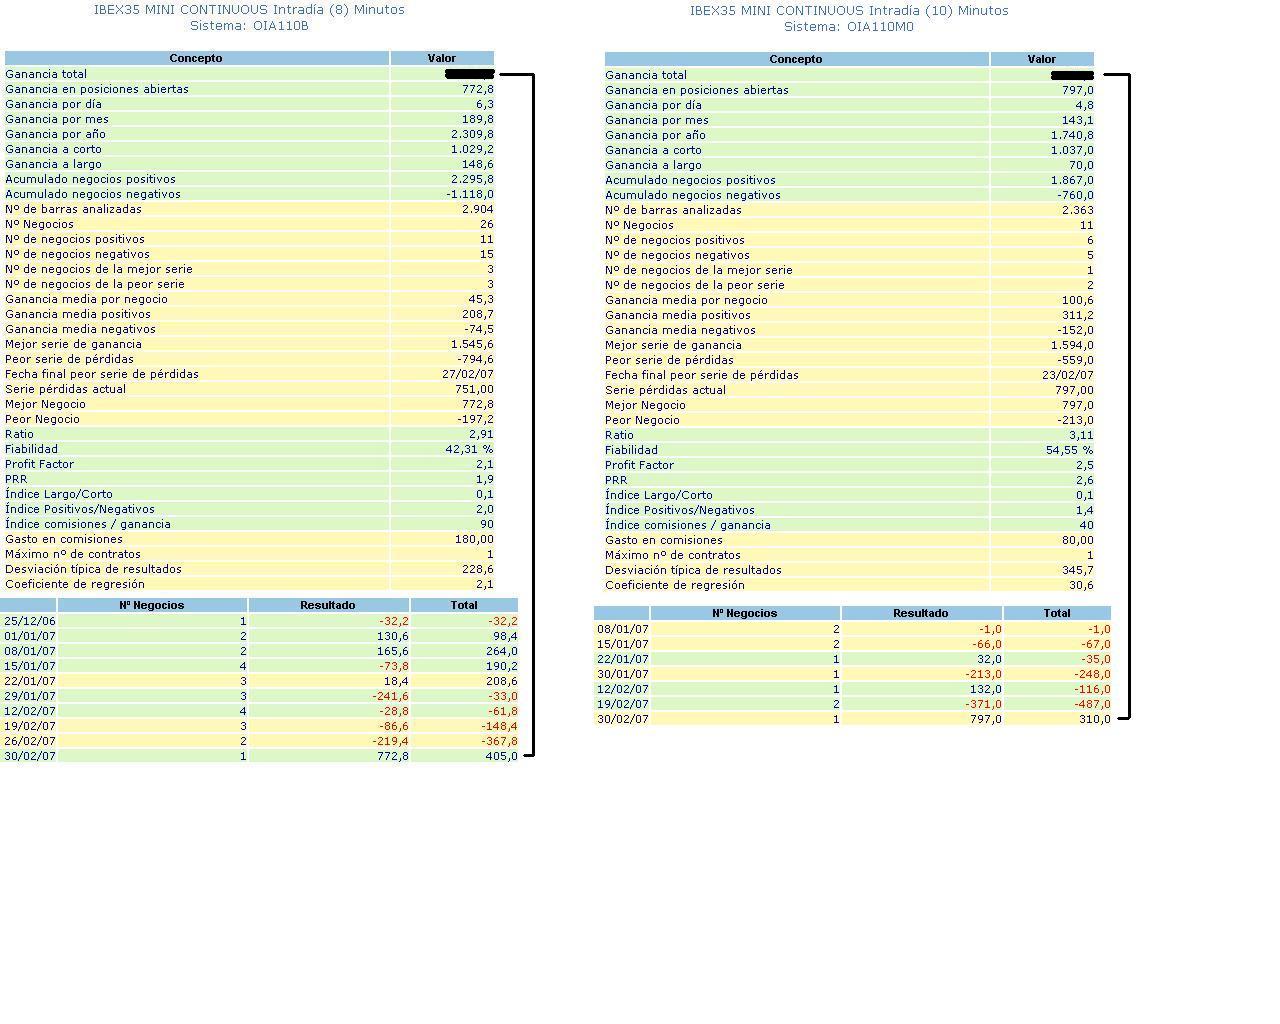Select the accumulated positives value 1.867,0
The width and height of the screenshot is (1280, 1024).
[1072, 180]
